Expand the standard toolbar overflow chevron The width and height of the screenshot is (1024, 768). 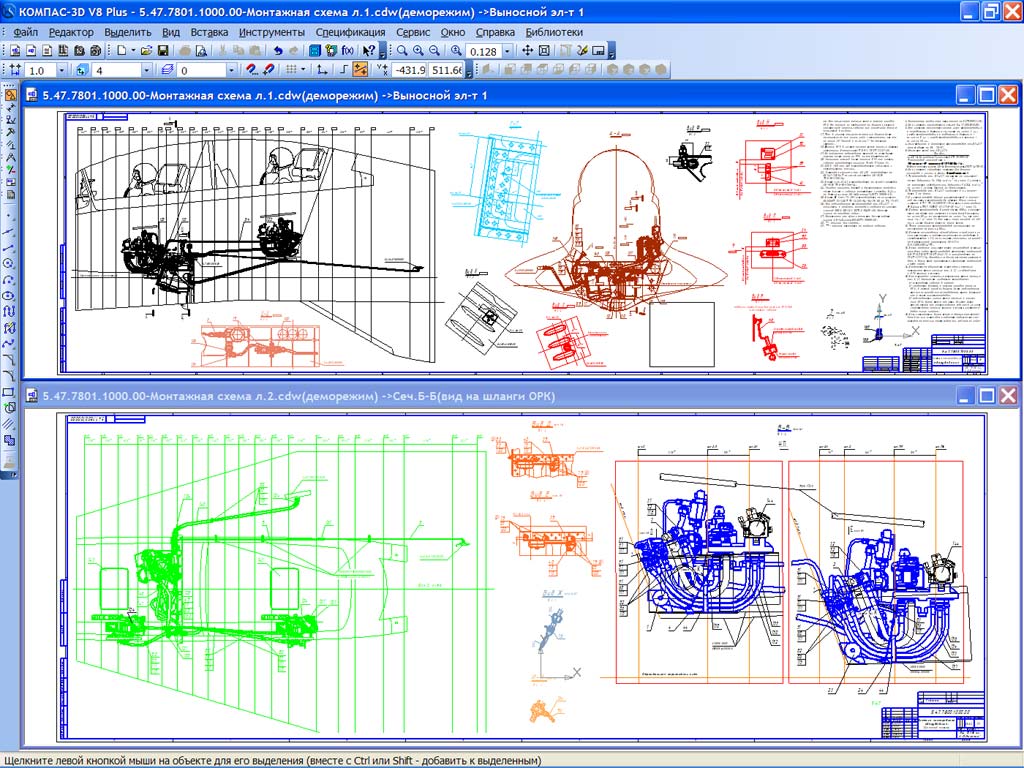pyautogui.click(x=382, y=51)
